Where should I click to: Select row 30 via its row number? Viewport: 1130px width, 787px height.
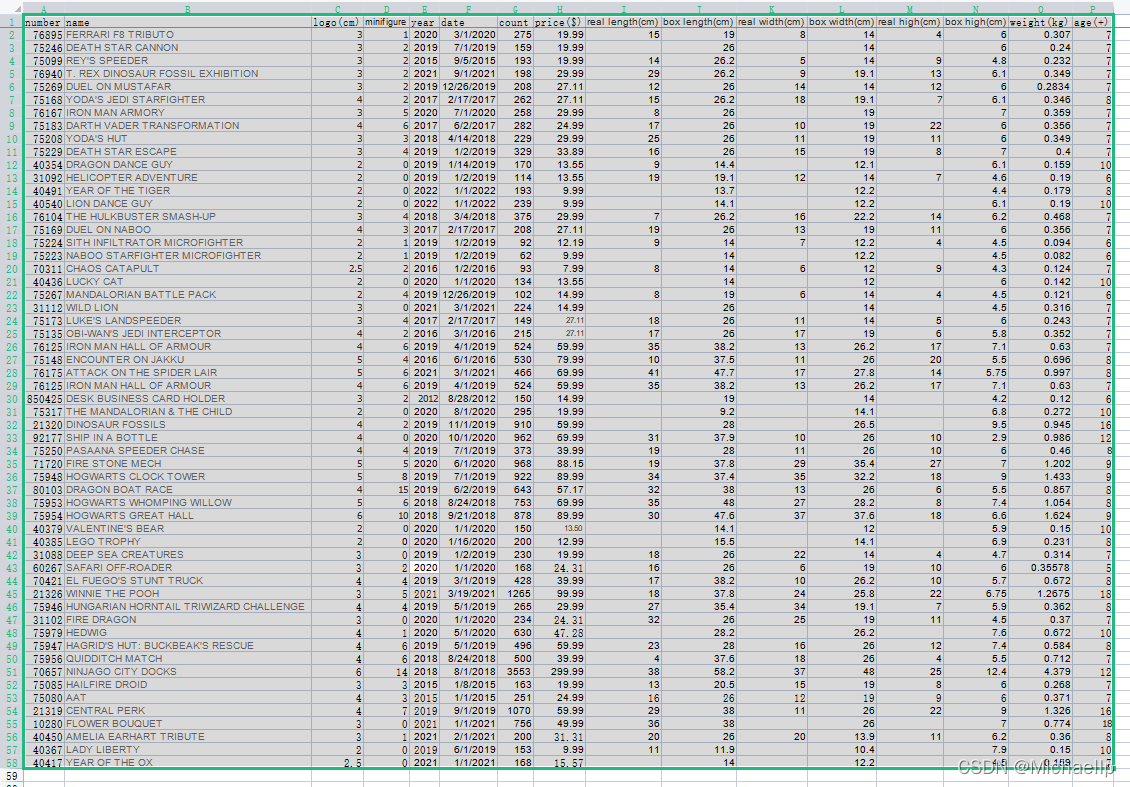12,399
